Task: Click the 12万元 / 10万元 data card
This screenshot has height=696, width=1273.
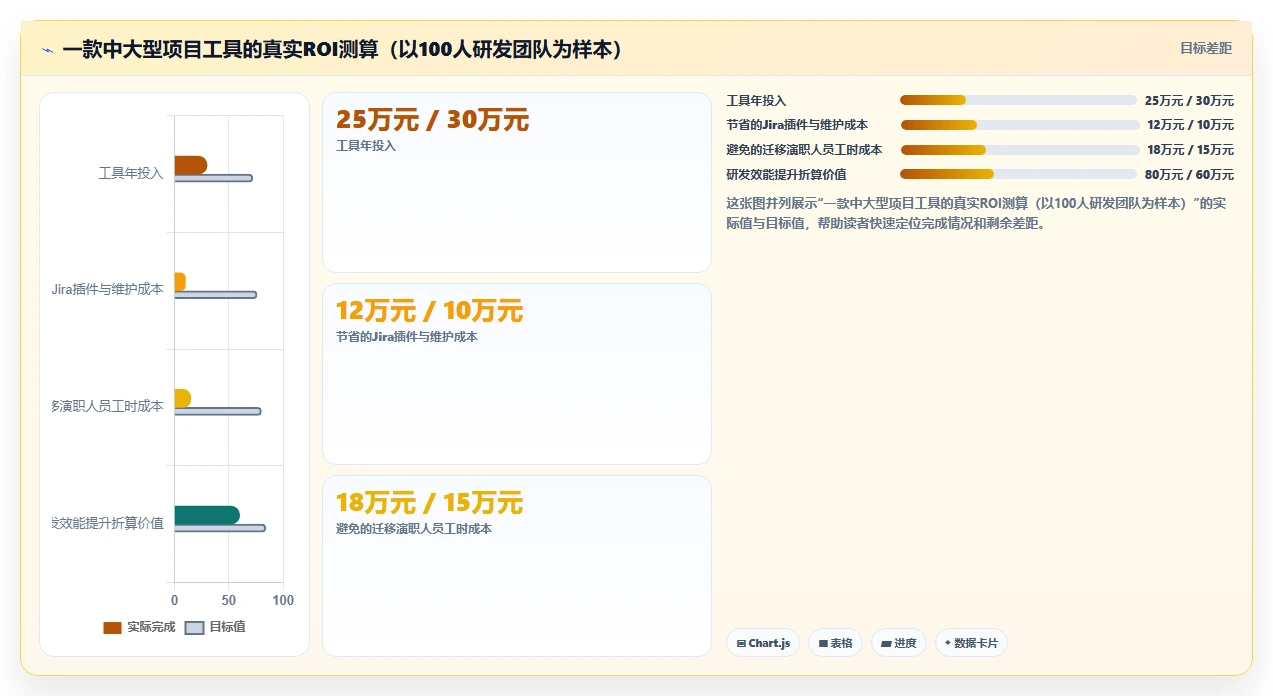Action: click(x=517, y=374)
